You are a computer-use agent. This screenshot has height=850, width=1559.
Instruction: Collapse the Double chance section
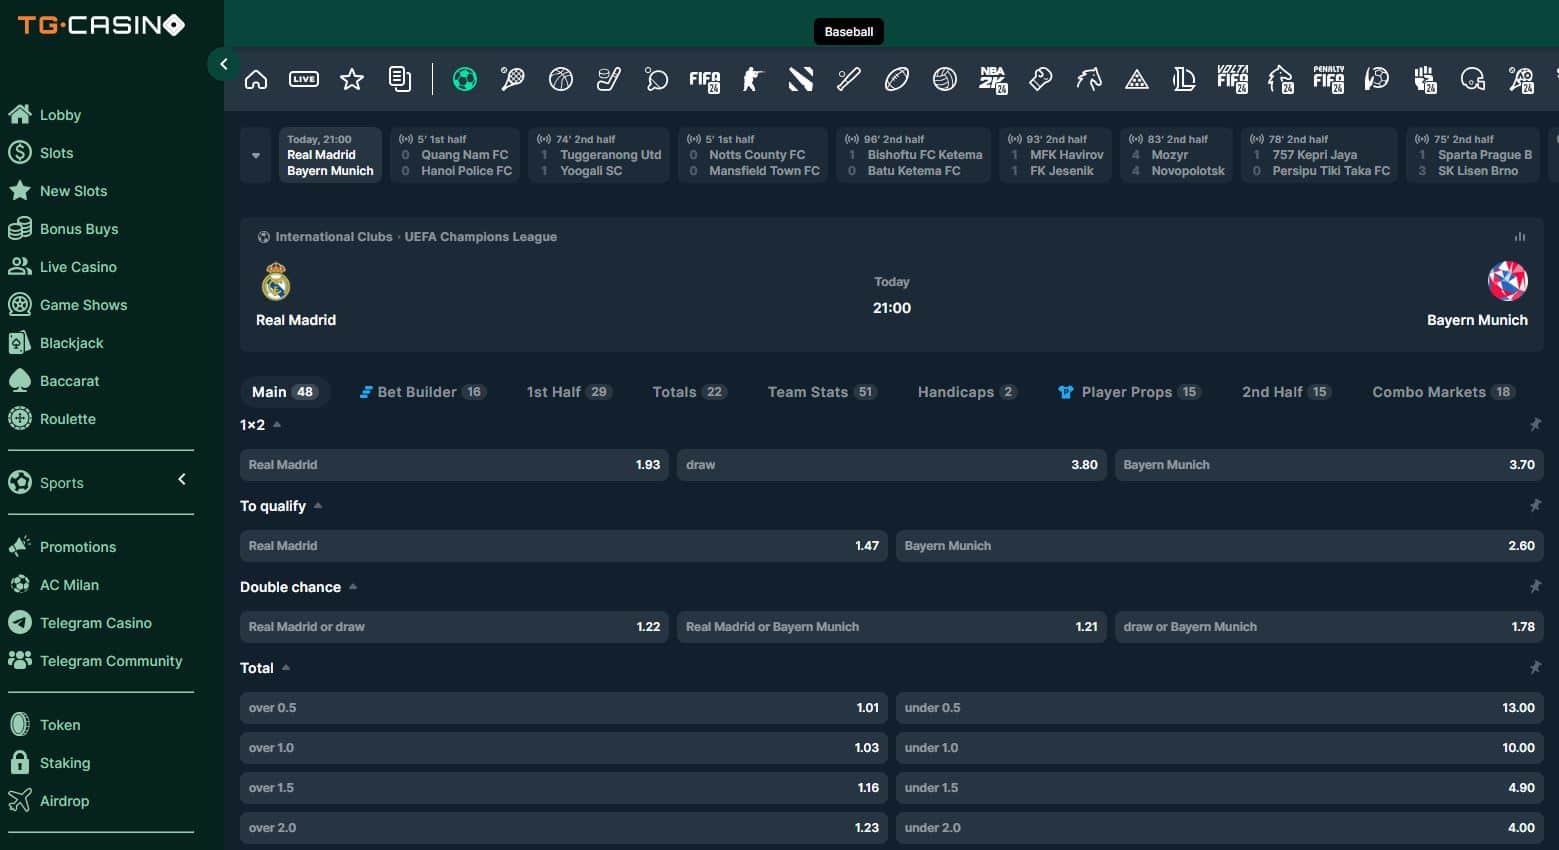353,587
